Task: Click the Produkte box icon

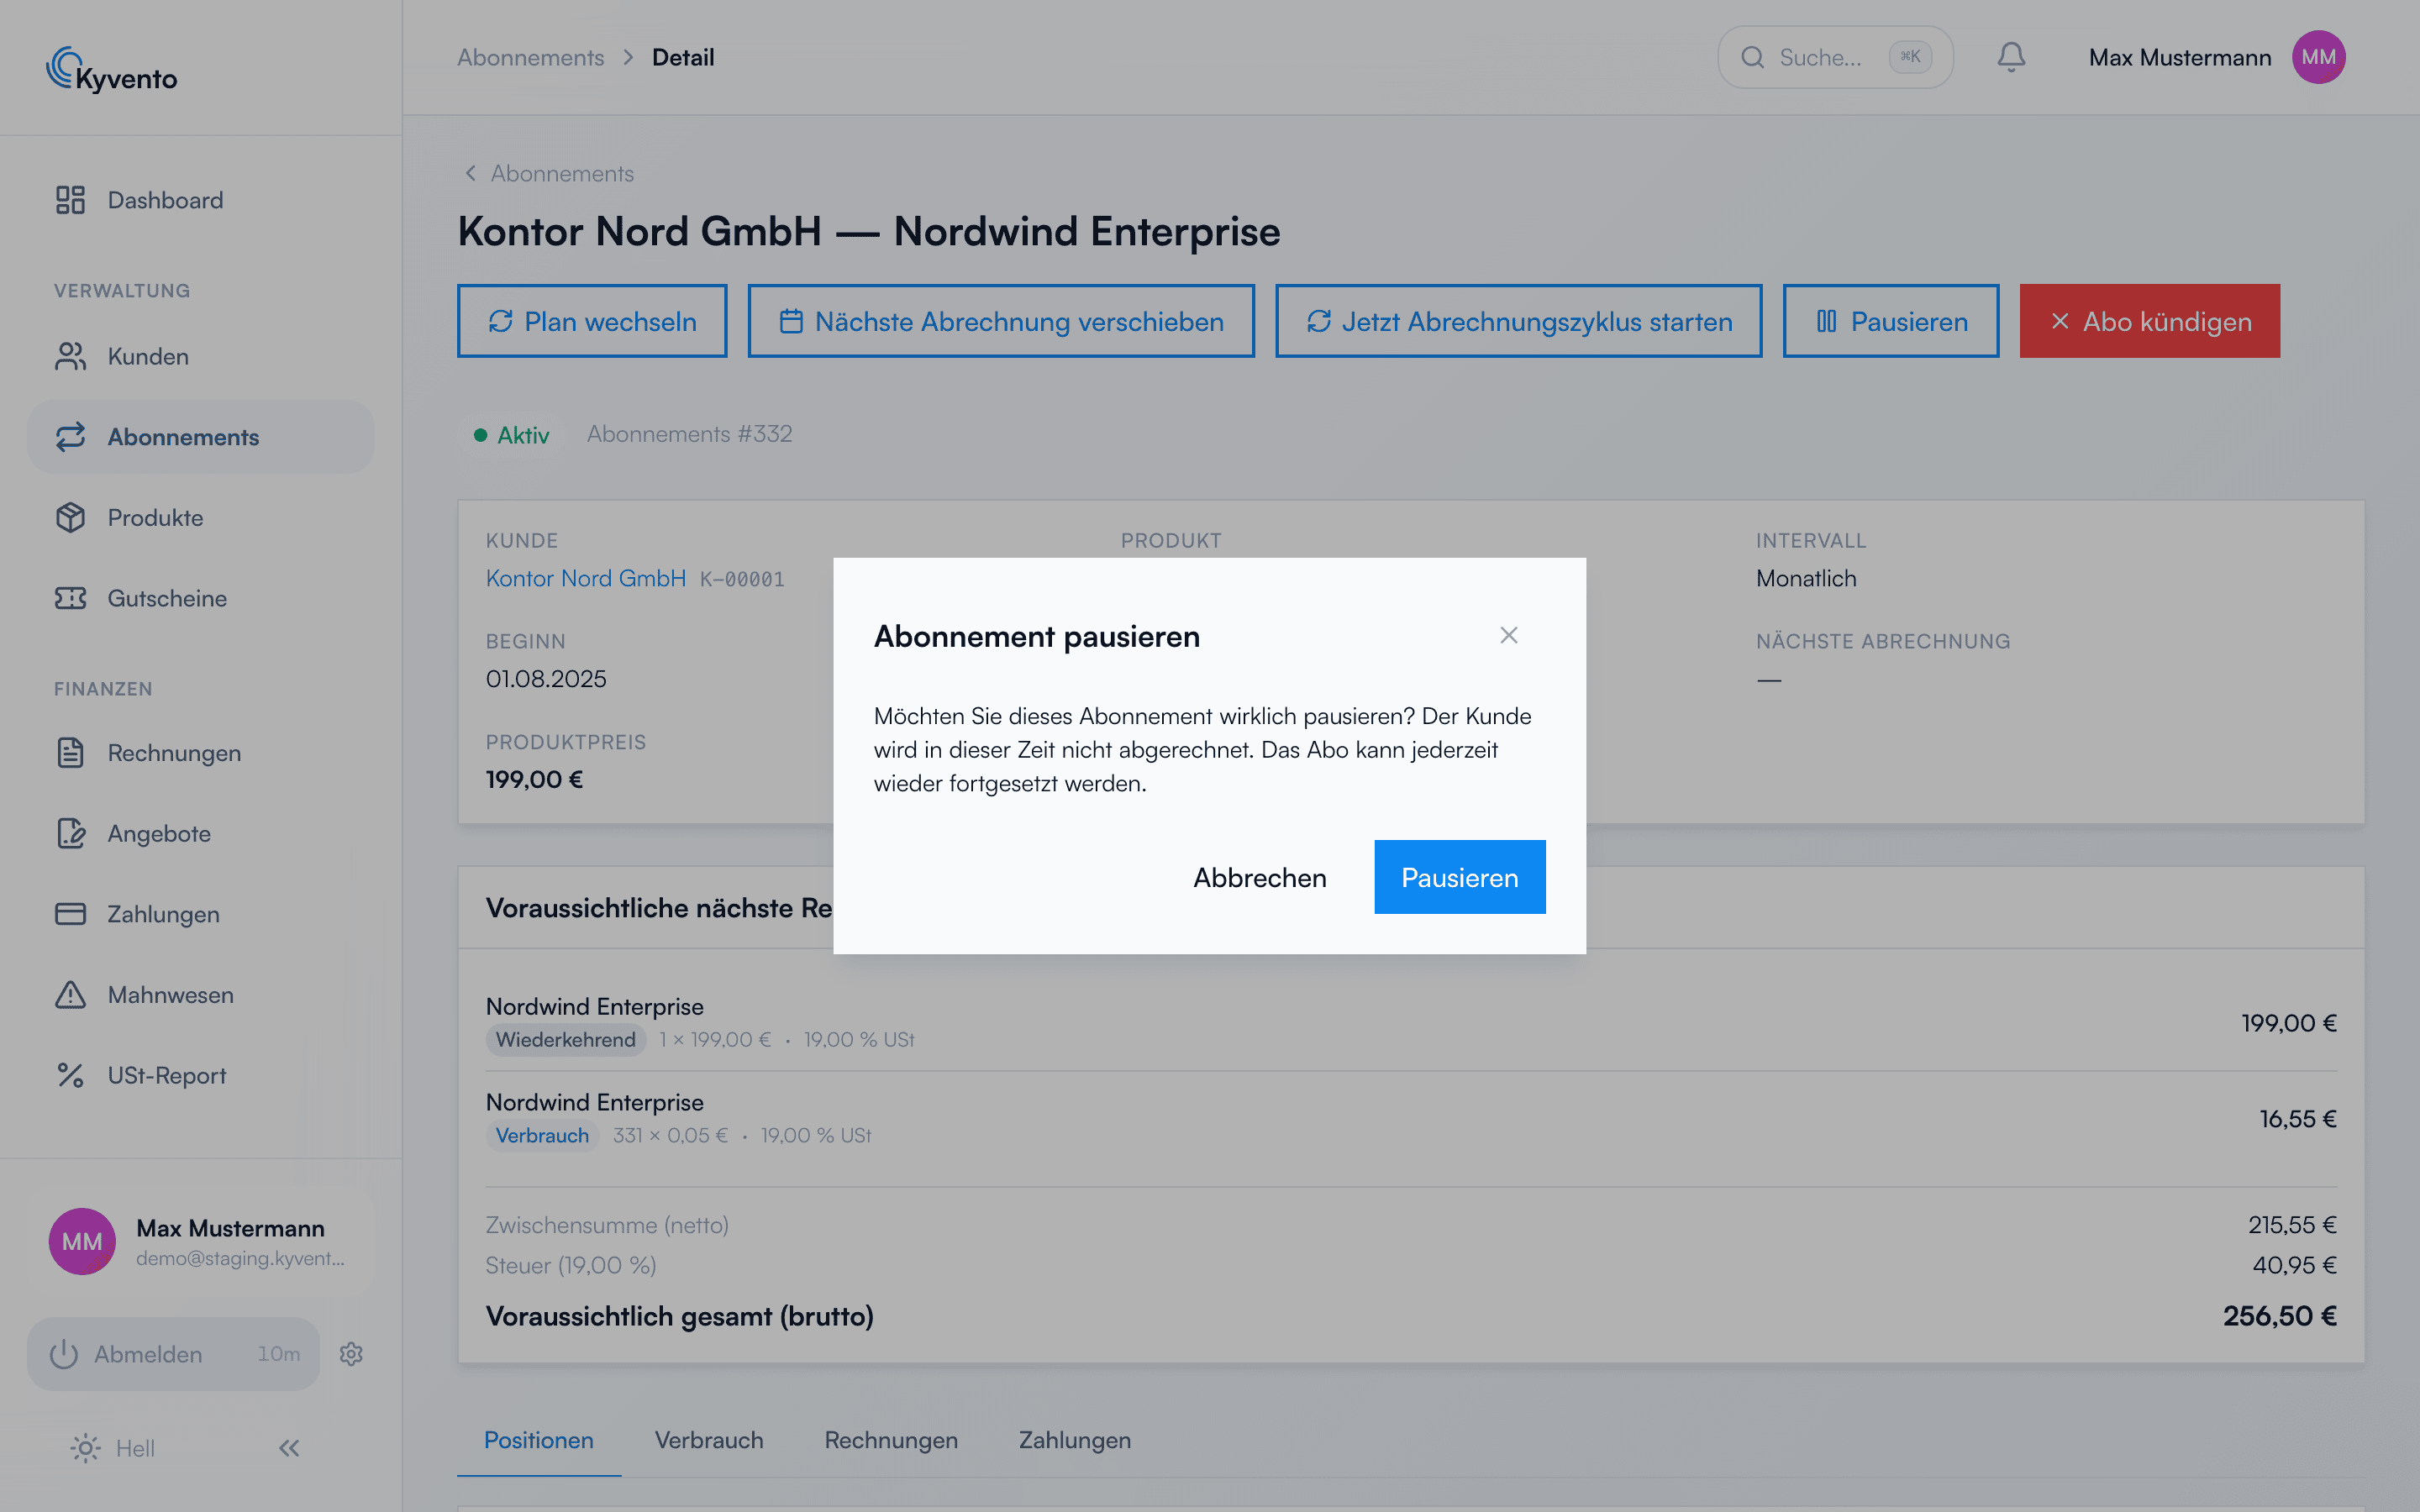Action: click(x=70, y=518)
